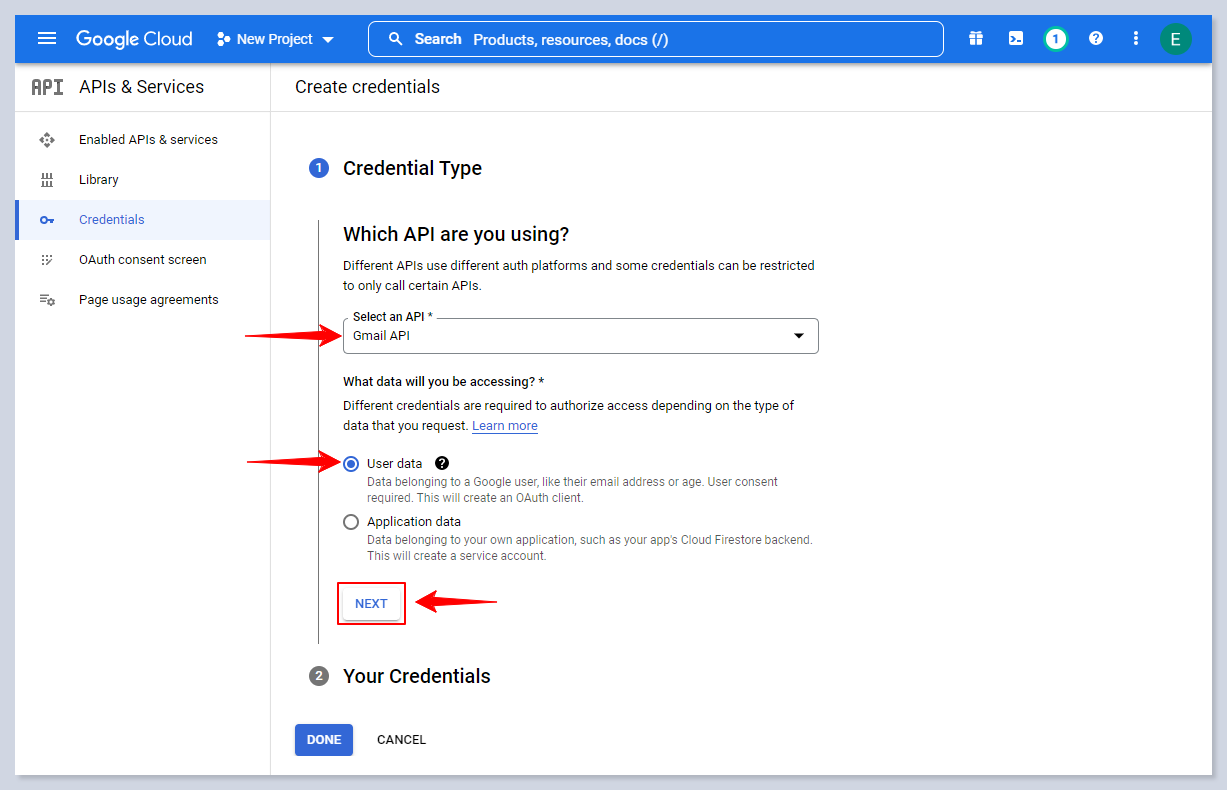Open the three-dot settings menu

click(x=1135, y=39)
